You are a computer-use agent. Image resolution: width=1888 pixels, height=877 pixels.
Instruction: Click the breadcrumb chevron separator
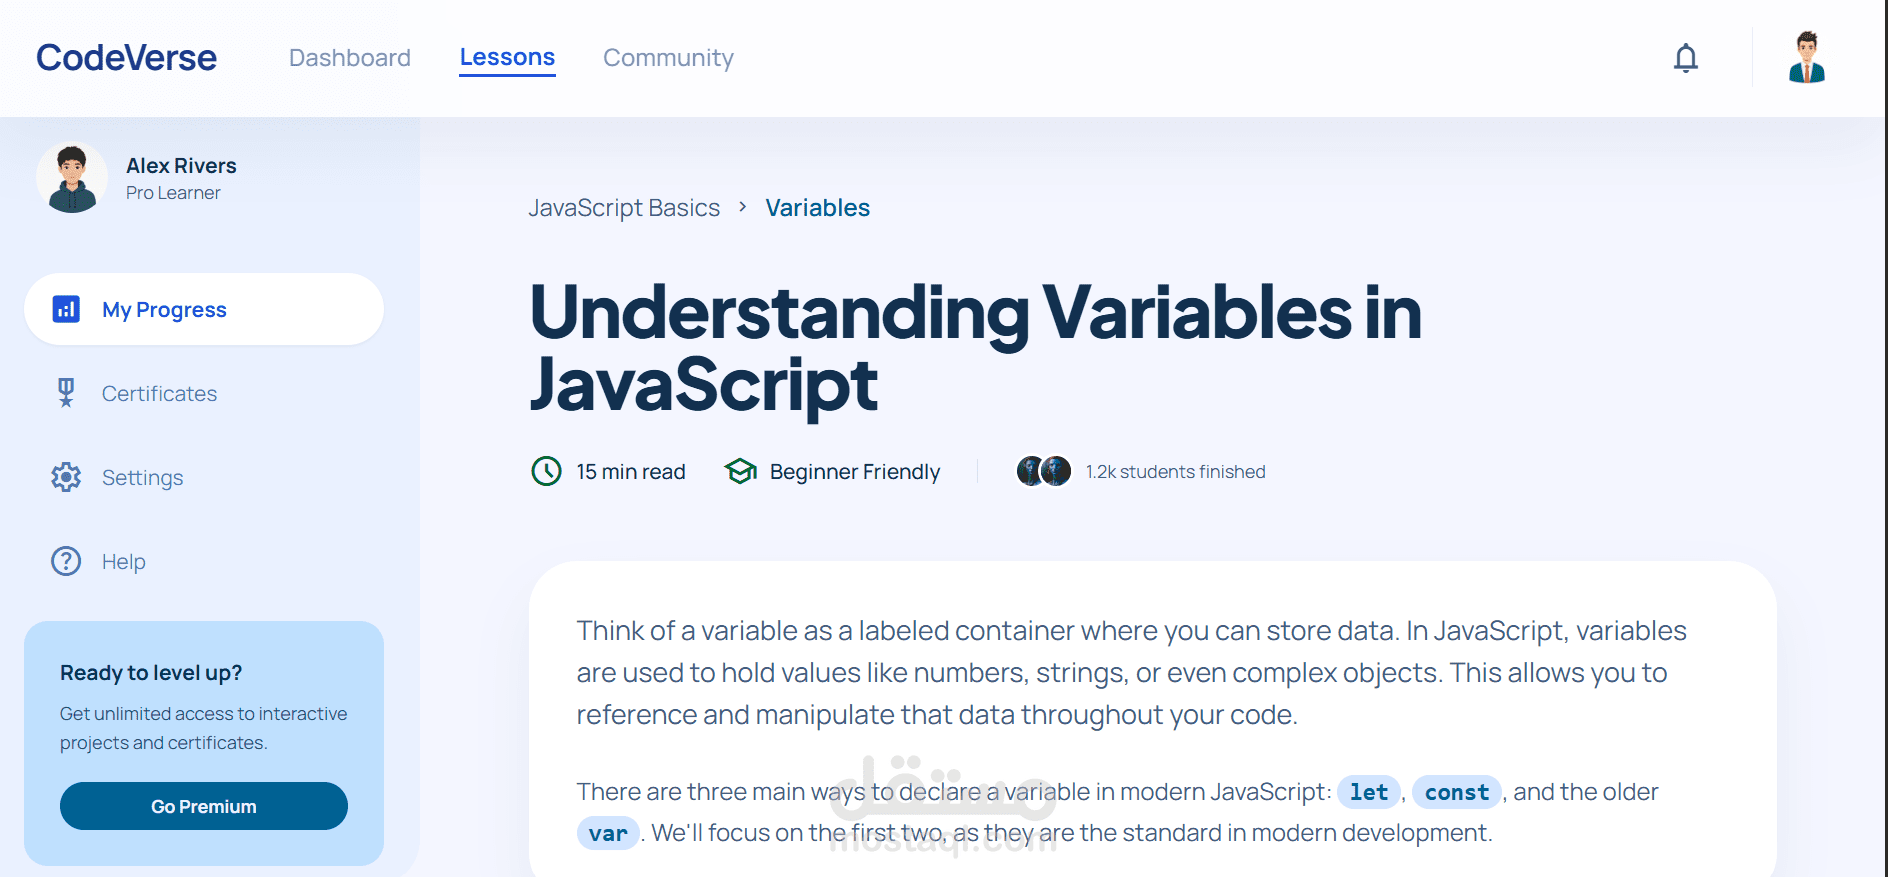coord(743,207)
